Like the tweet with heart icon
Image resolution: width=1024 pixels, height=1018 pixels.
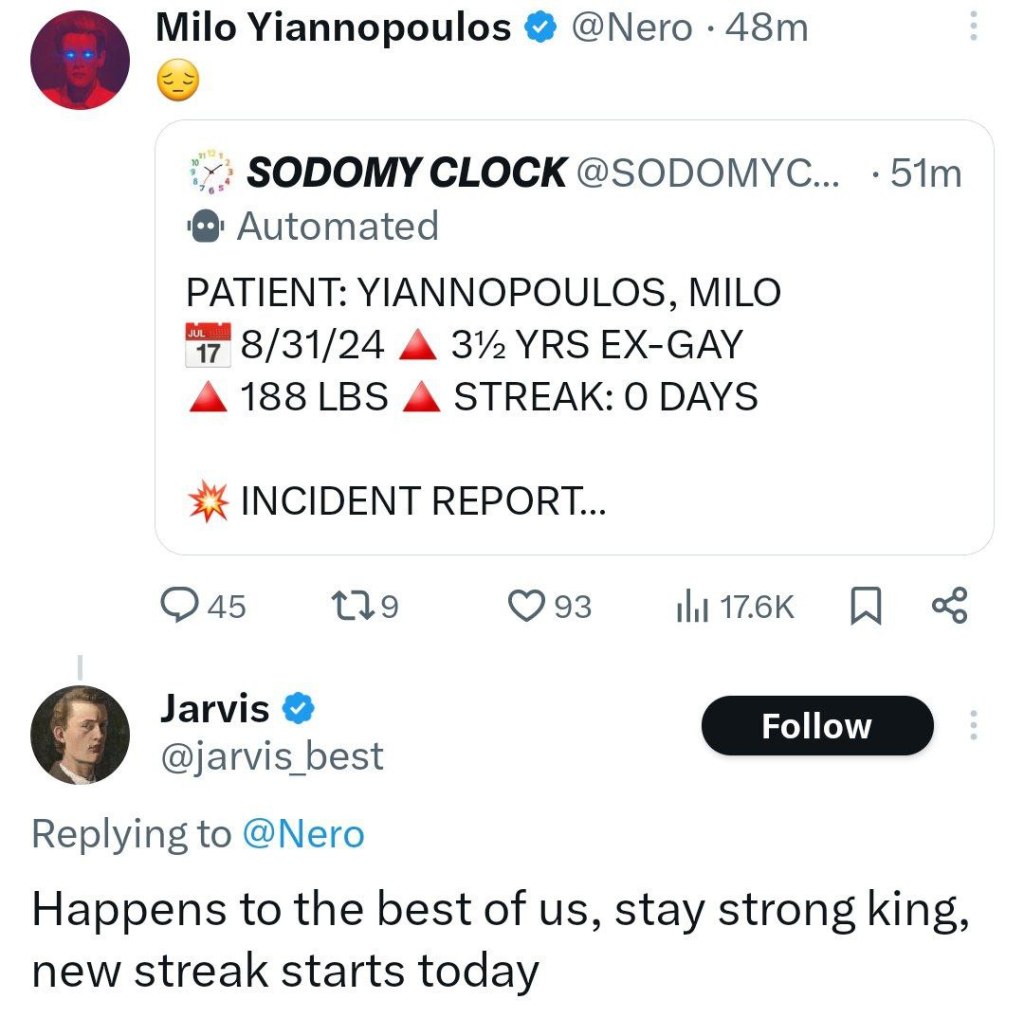click(525, 605)
